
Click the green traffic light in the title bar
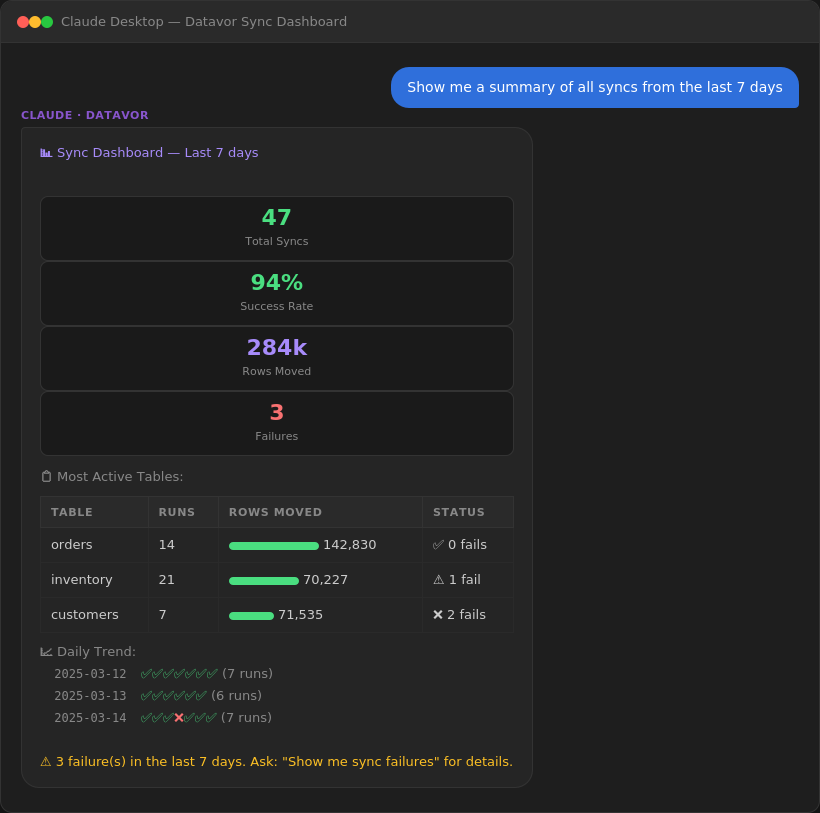[47, 20]
